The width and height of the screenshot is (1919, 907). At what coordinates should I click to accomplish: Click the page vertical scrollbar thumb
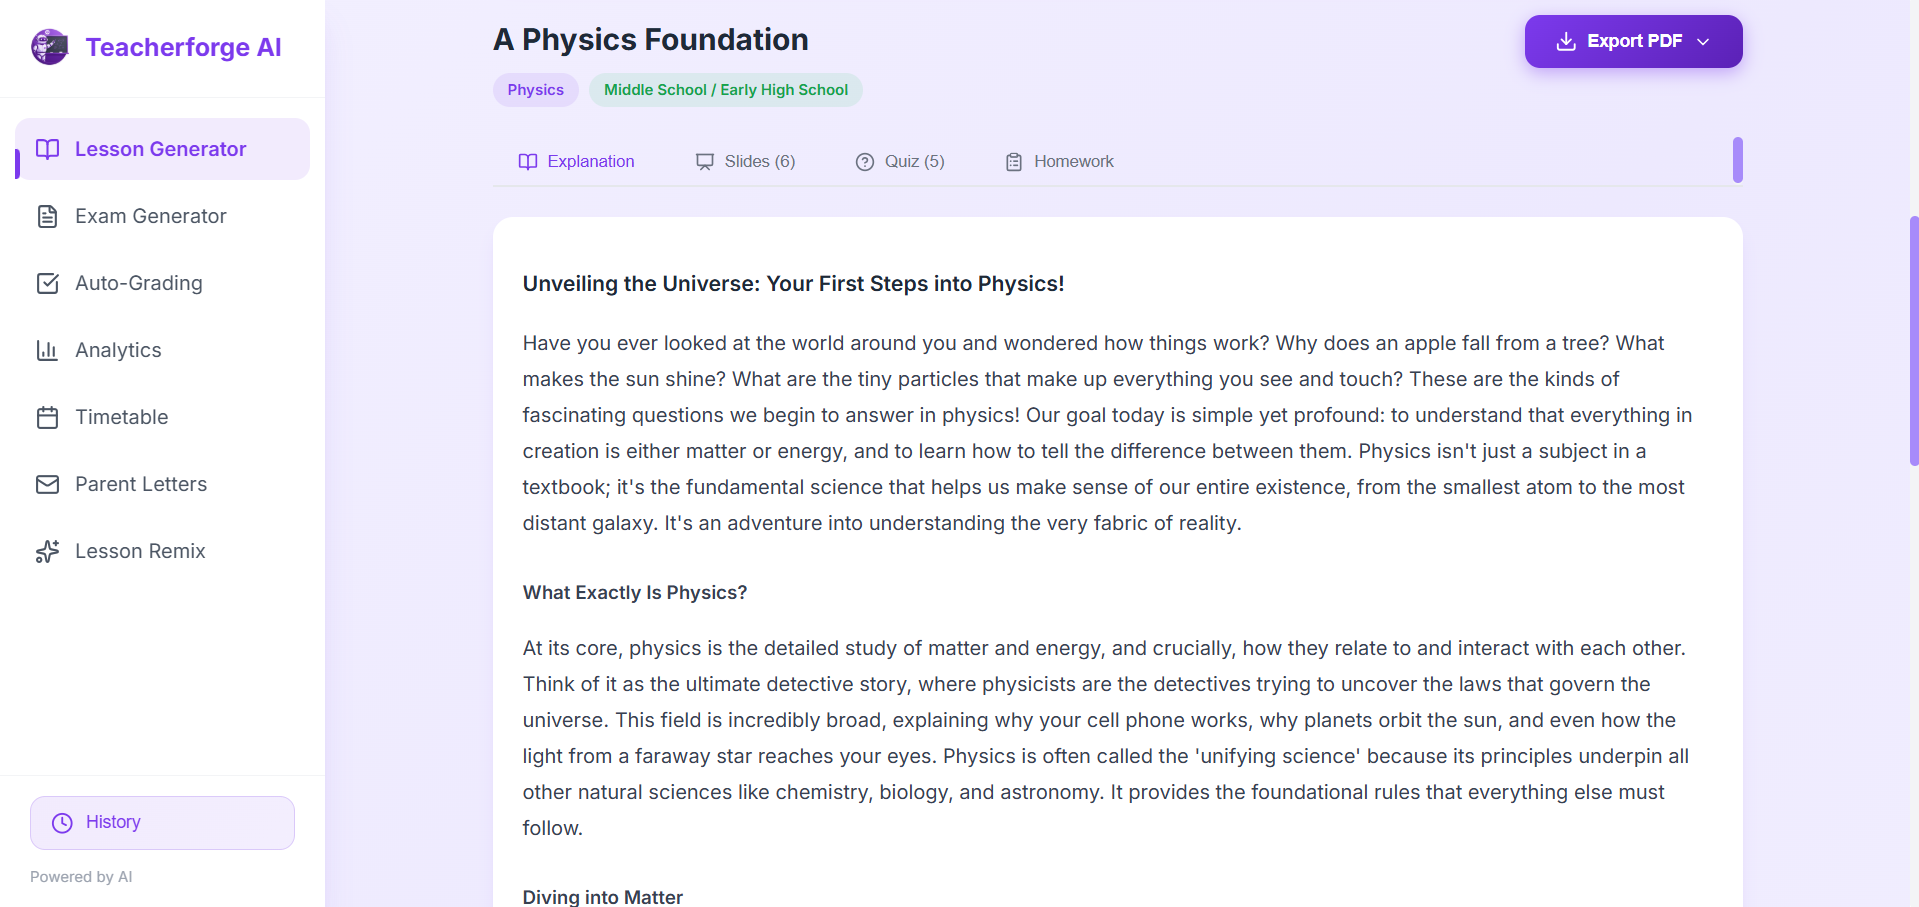[1913, 340]
